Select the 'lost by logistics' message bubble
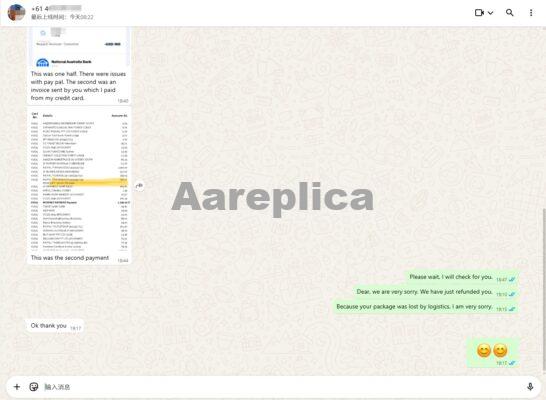Image resolution: width=546 pixels, height=400 pixels. 425,307
